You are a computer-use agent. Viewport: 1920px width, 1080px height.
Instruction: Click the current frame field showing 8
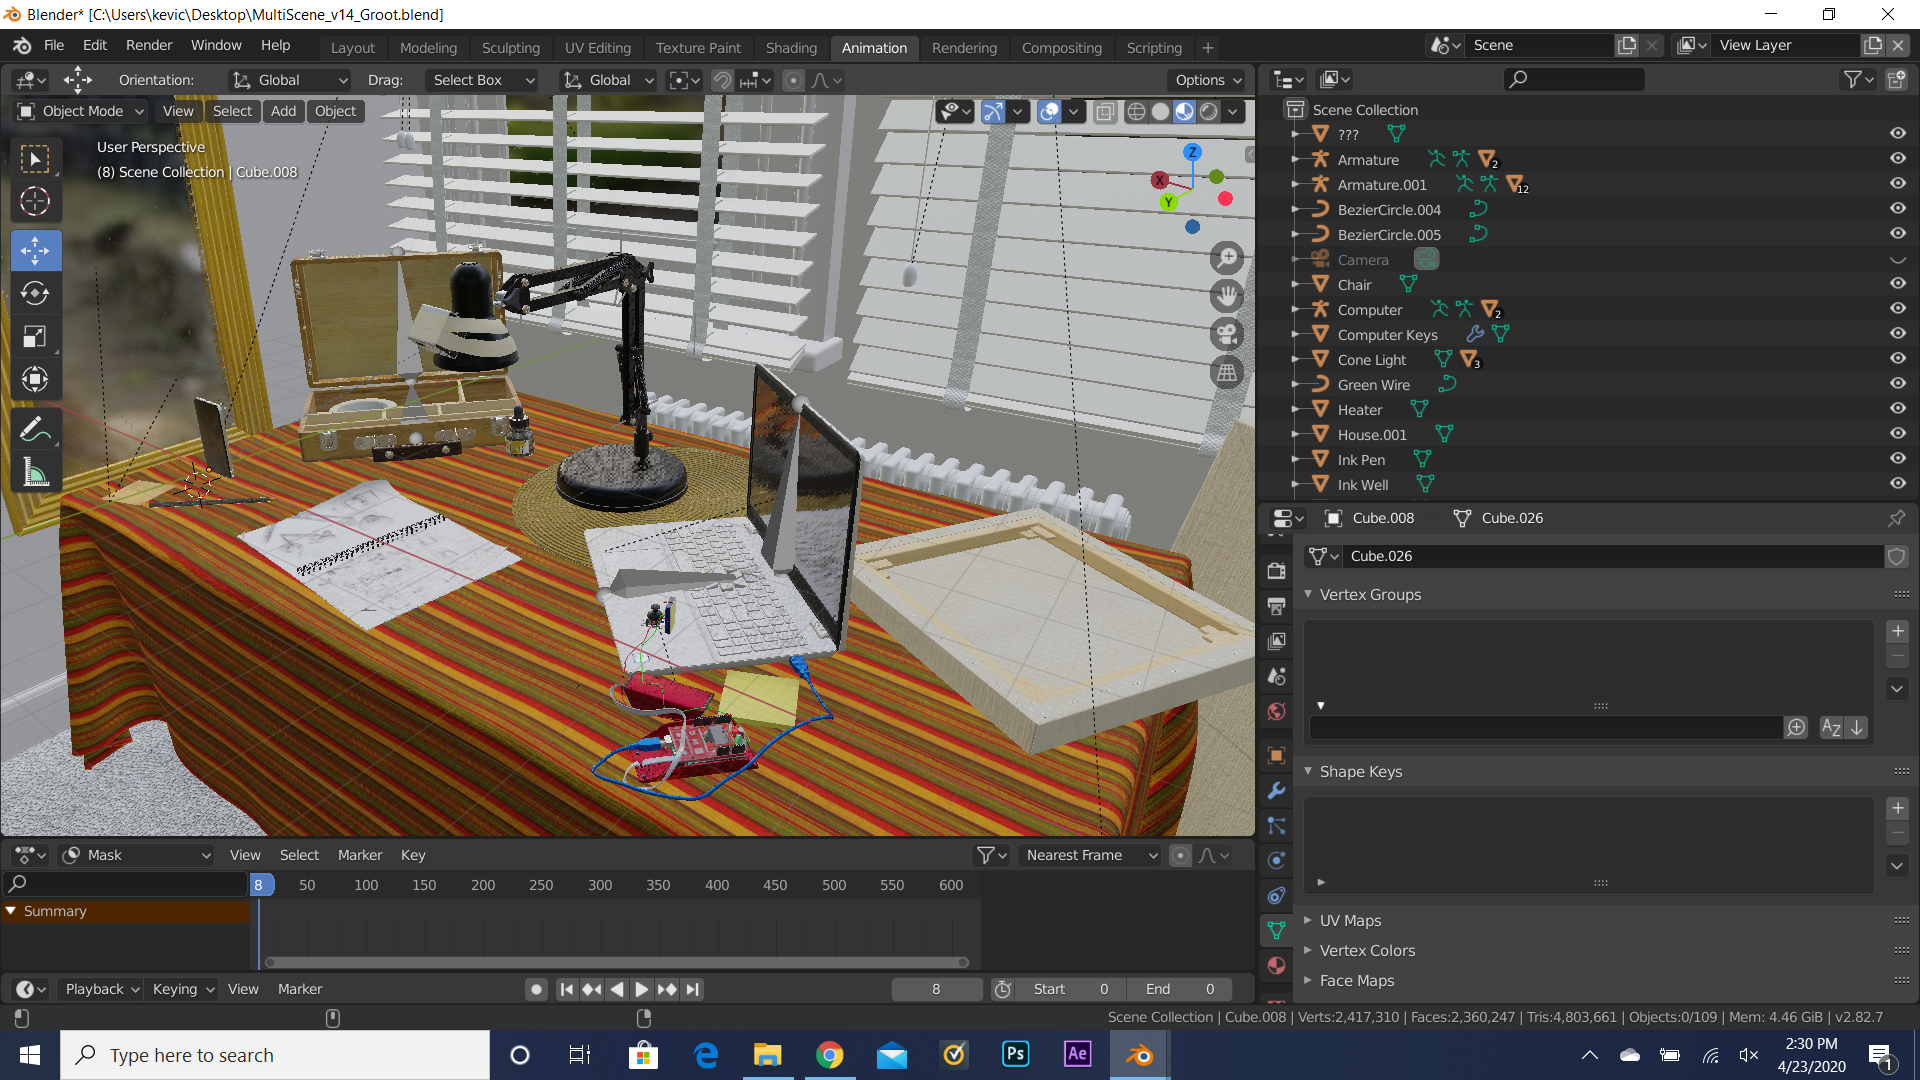[936, 989]
